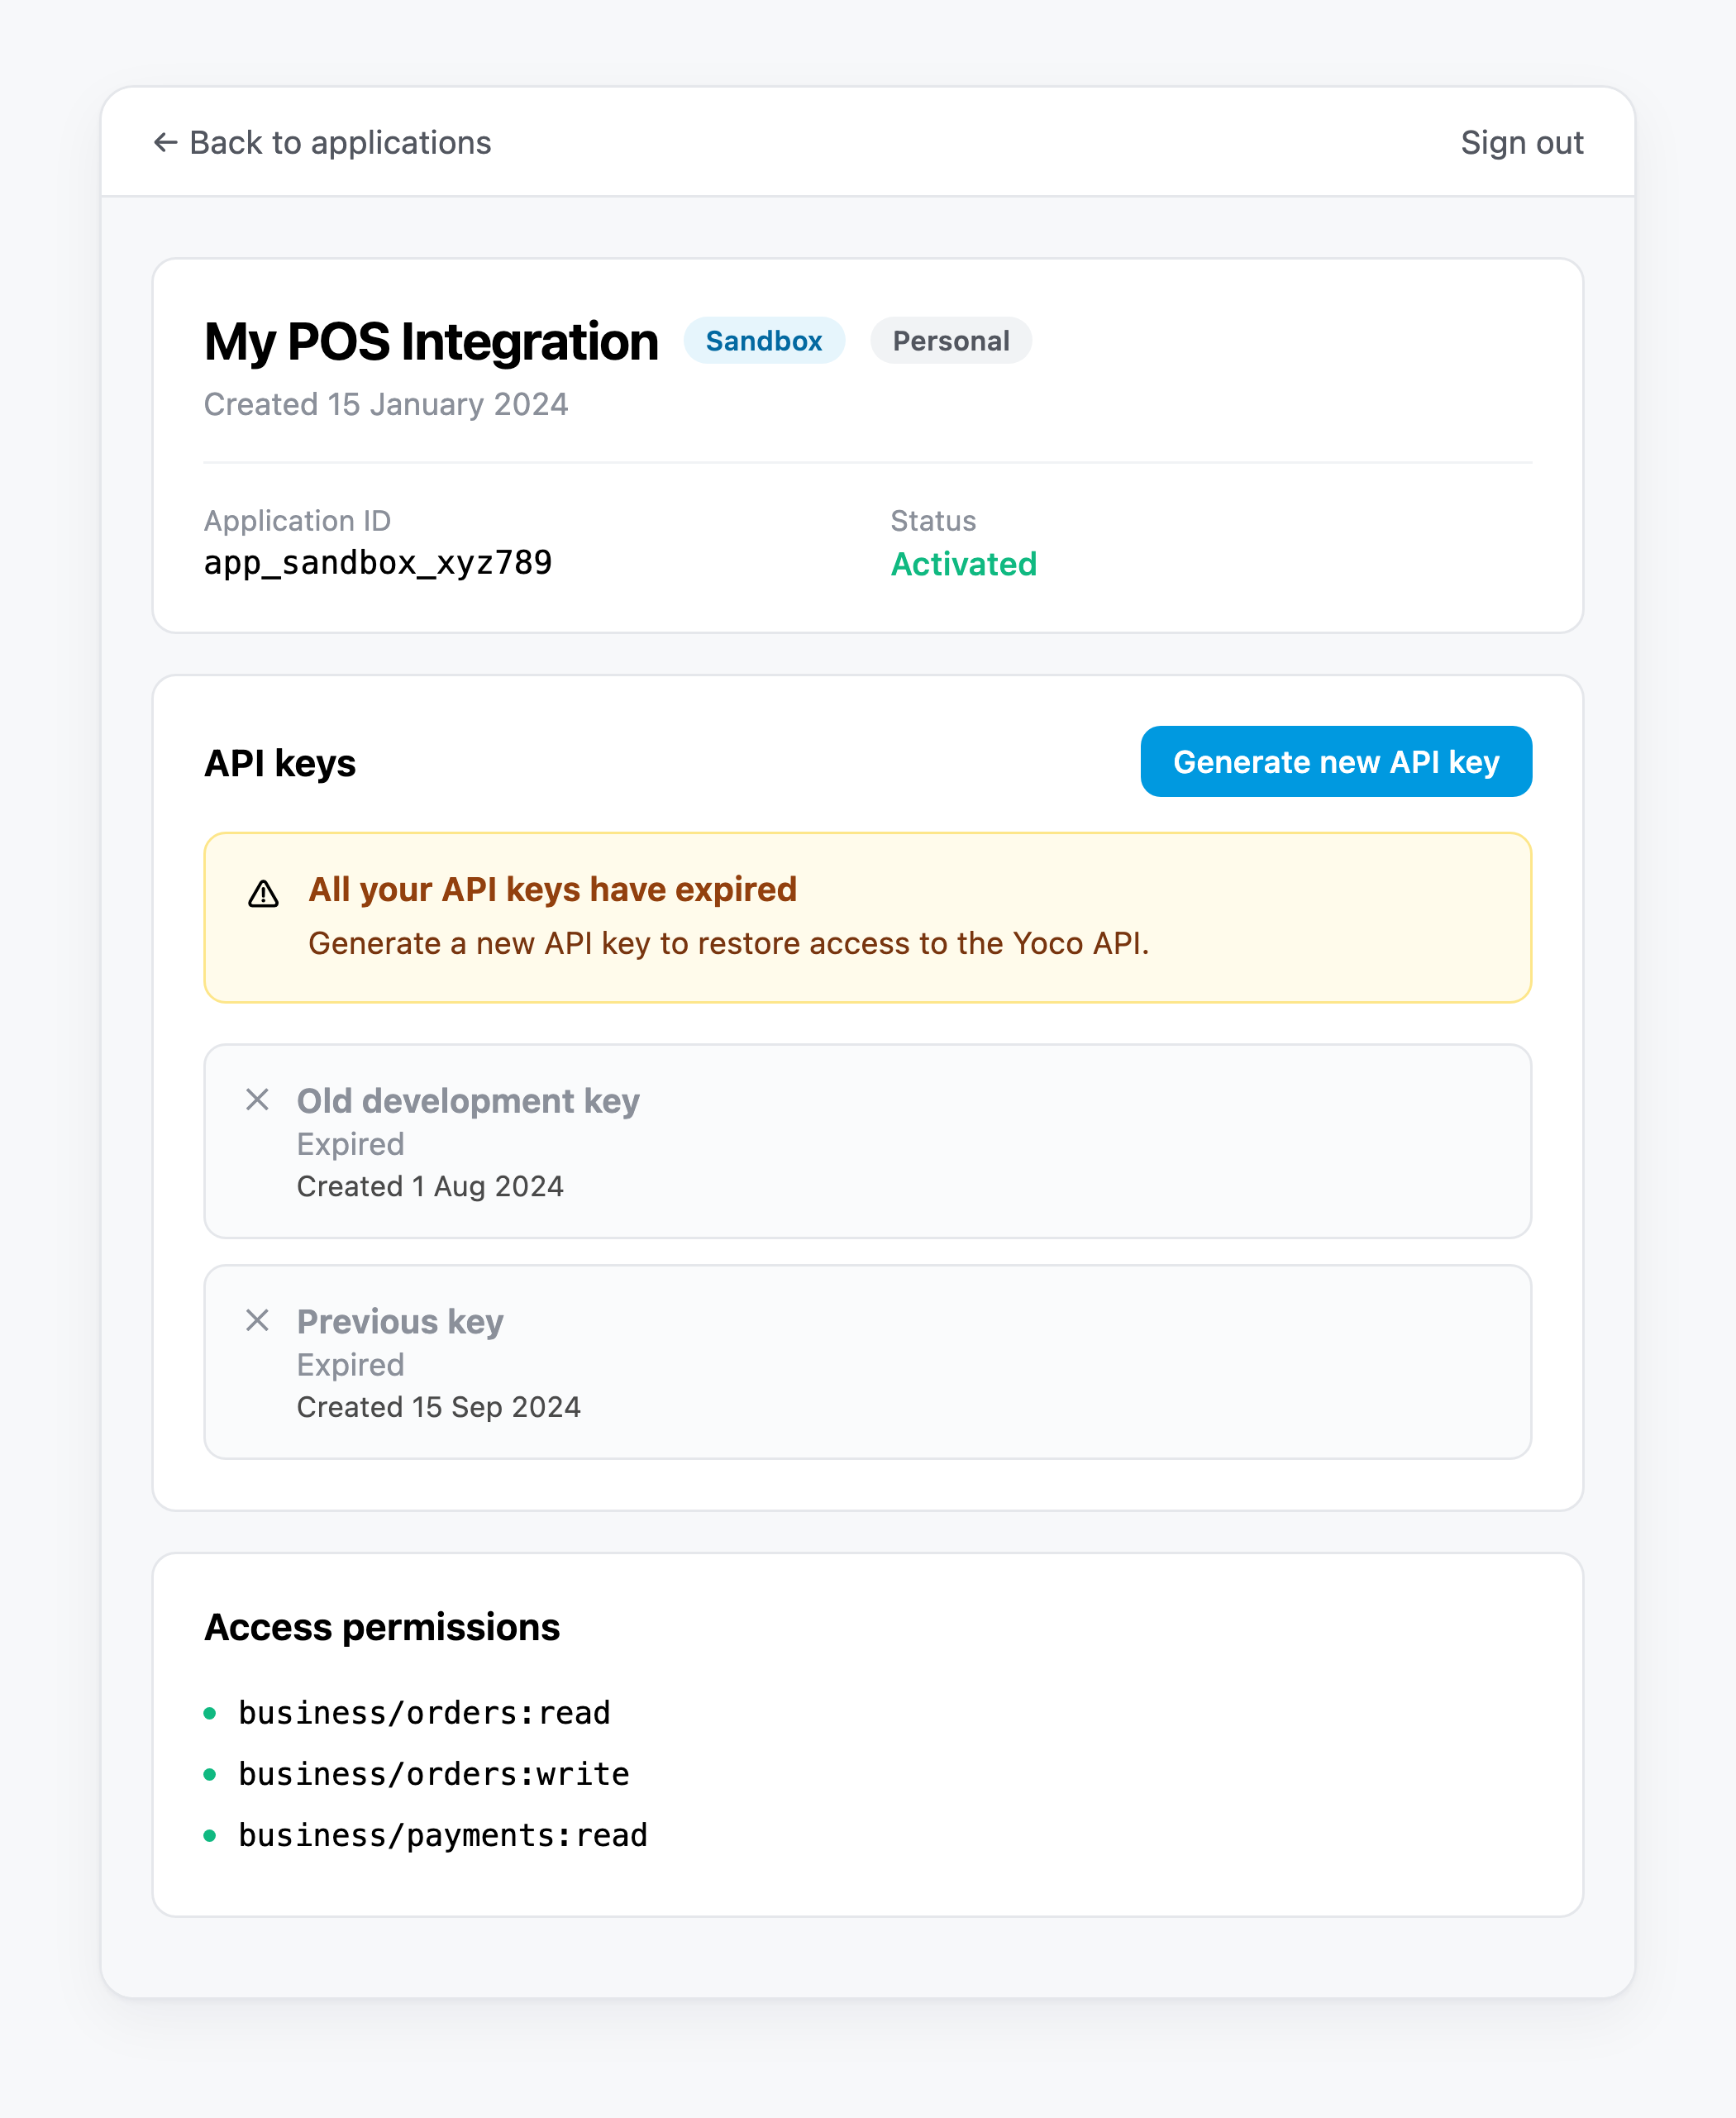
Task: Click the warning triangle icon in the alert
Action: (263, 893)
